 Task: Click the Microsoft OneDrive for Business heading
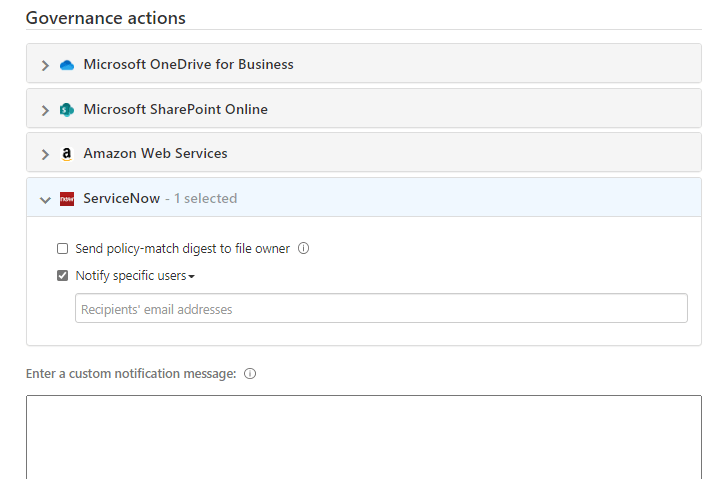(x=188, y=65)
